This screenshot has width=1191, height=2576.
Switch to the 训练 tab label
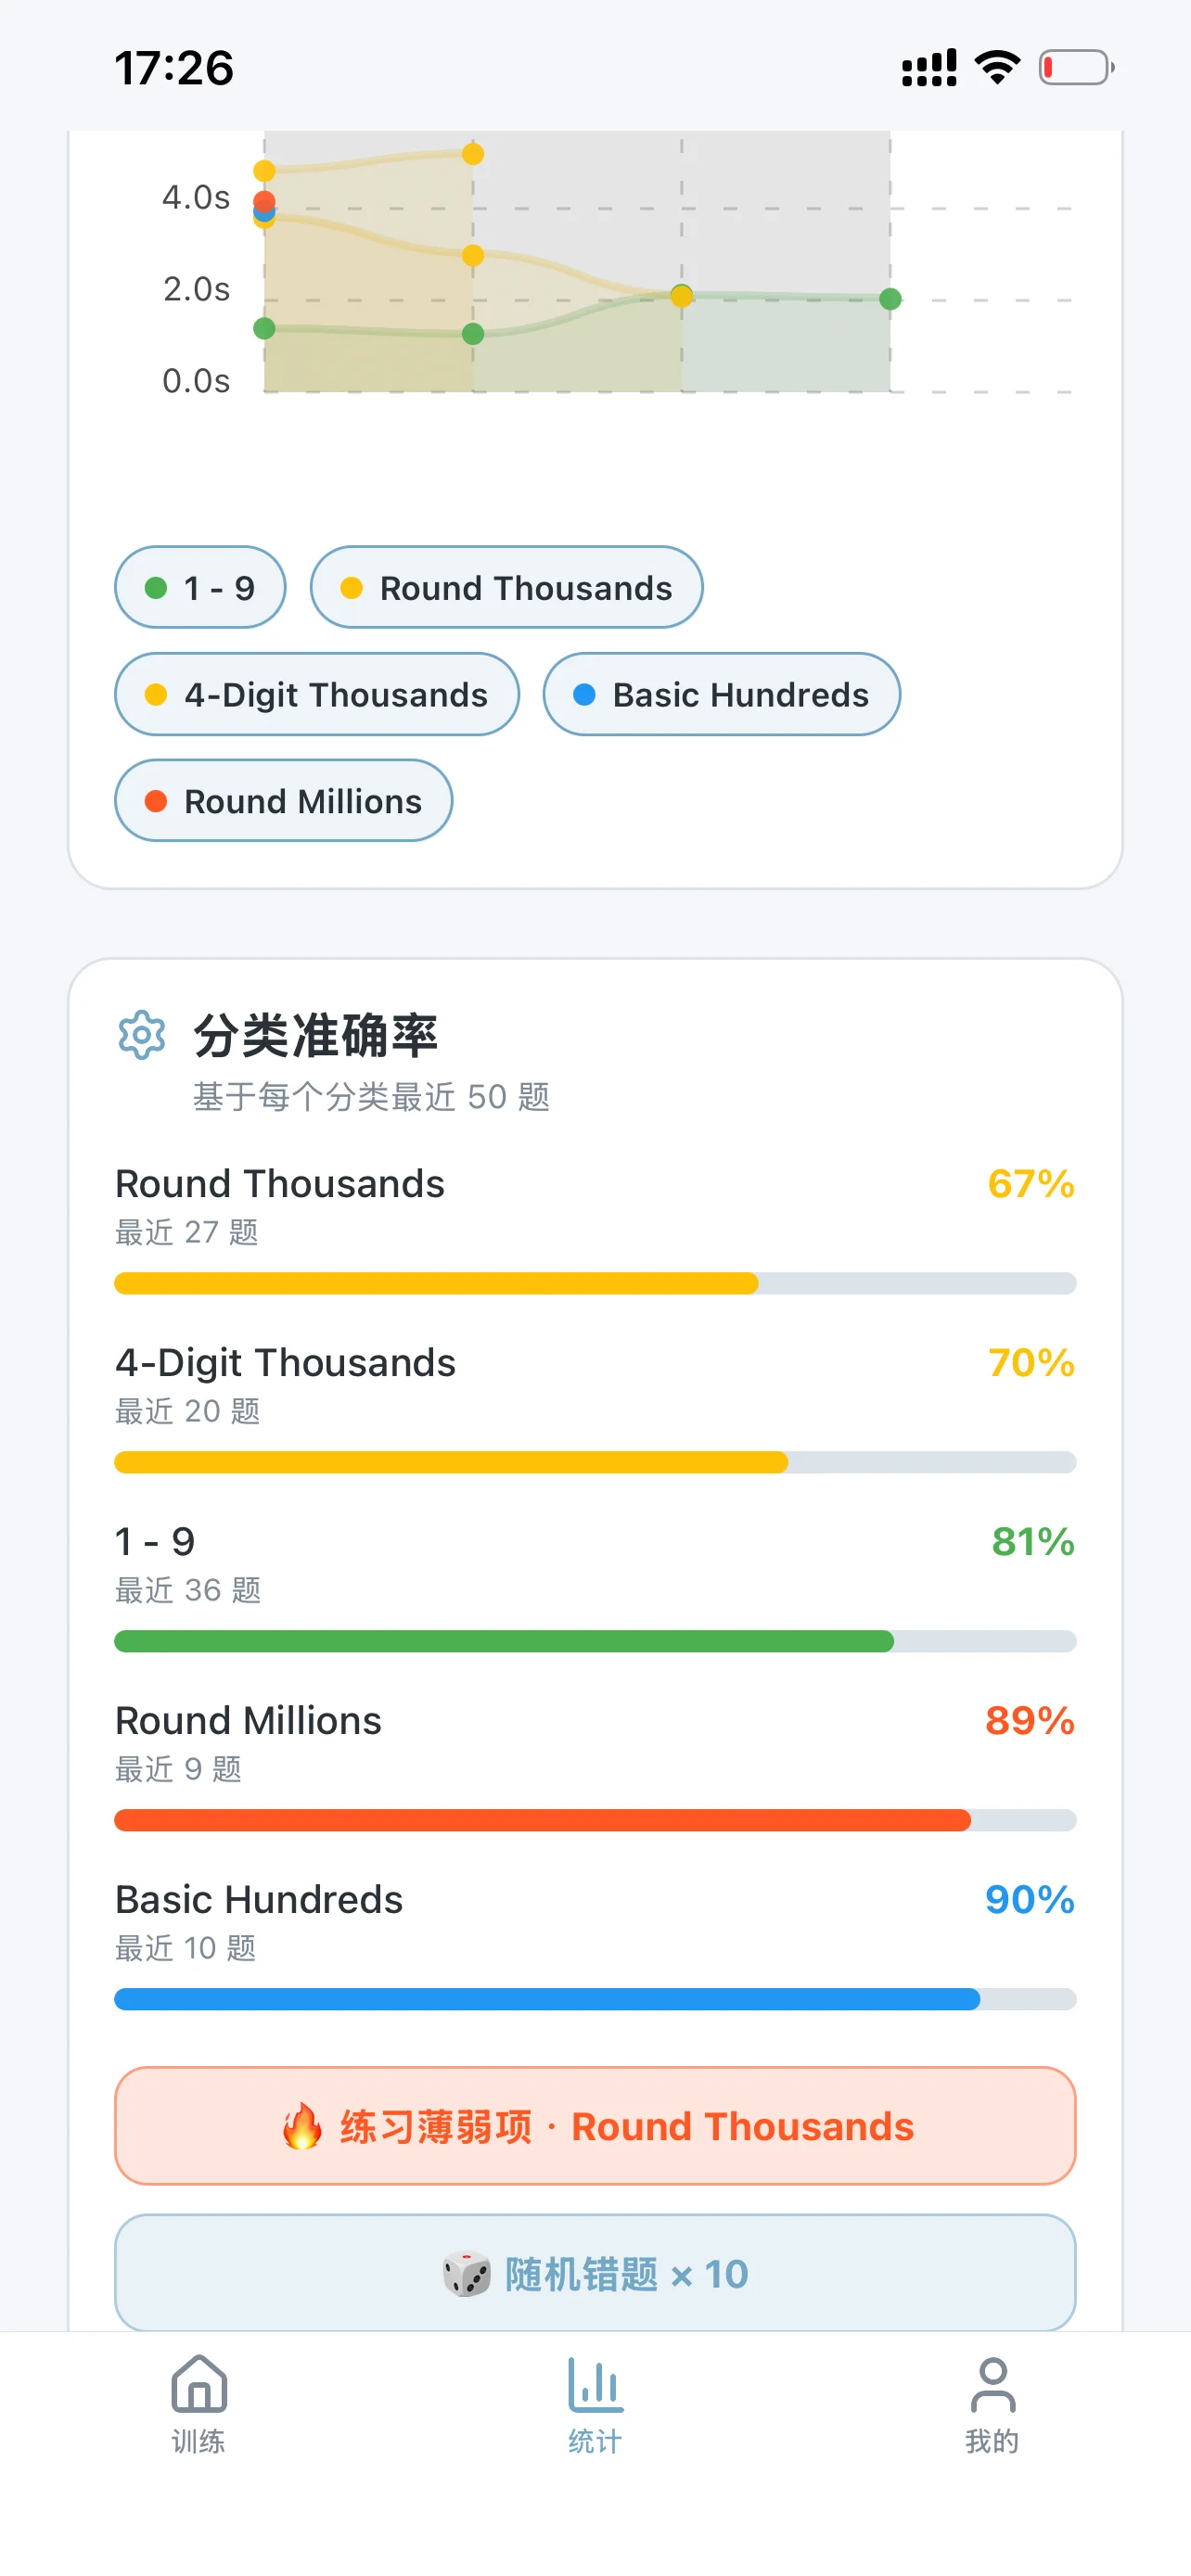(x=198, y=2441)
